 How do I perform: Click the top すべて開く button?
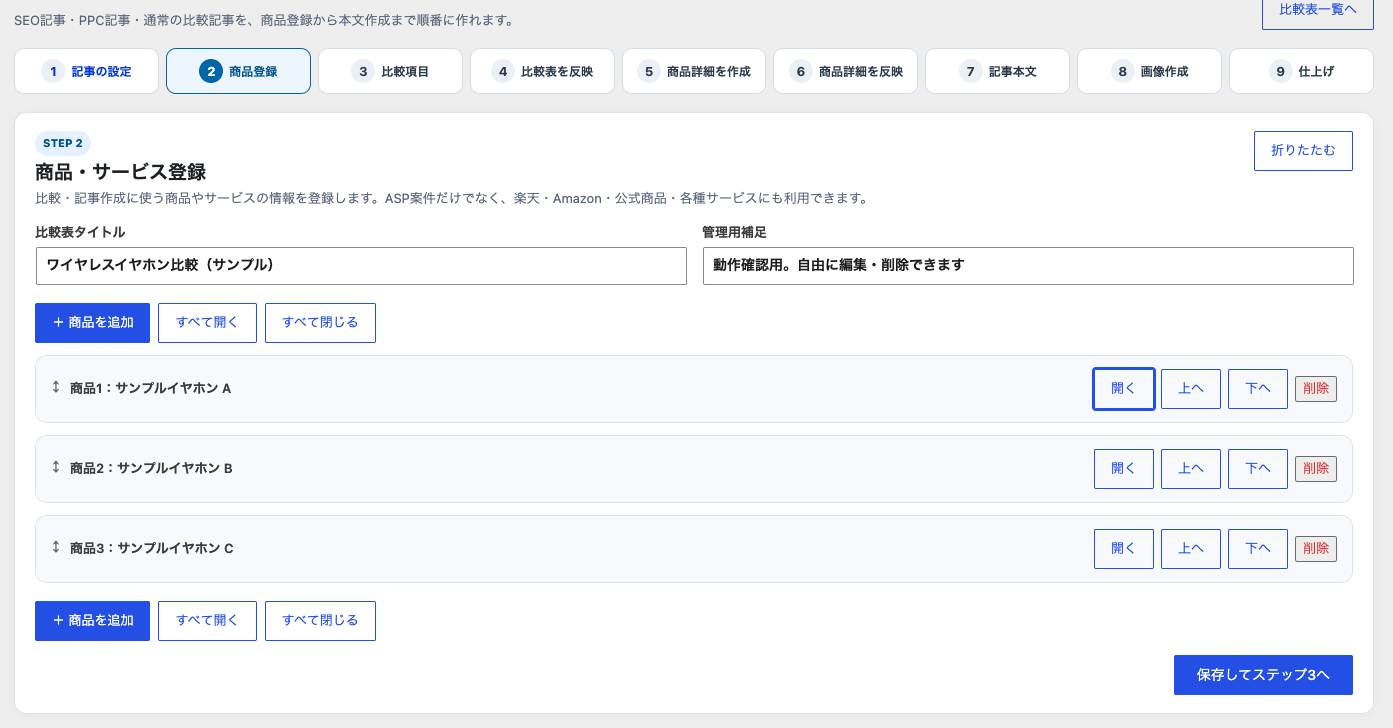click(207, 323)
